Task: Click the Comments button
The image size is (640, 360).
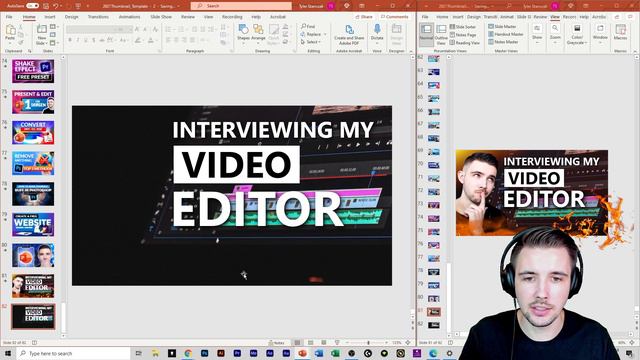Action: pos(395,17)
